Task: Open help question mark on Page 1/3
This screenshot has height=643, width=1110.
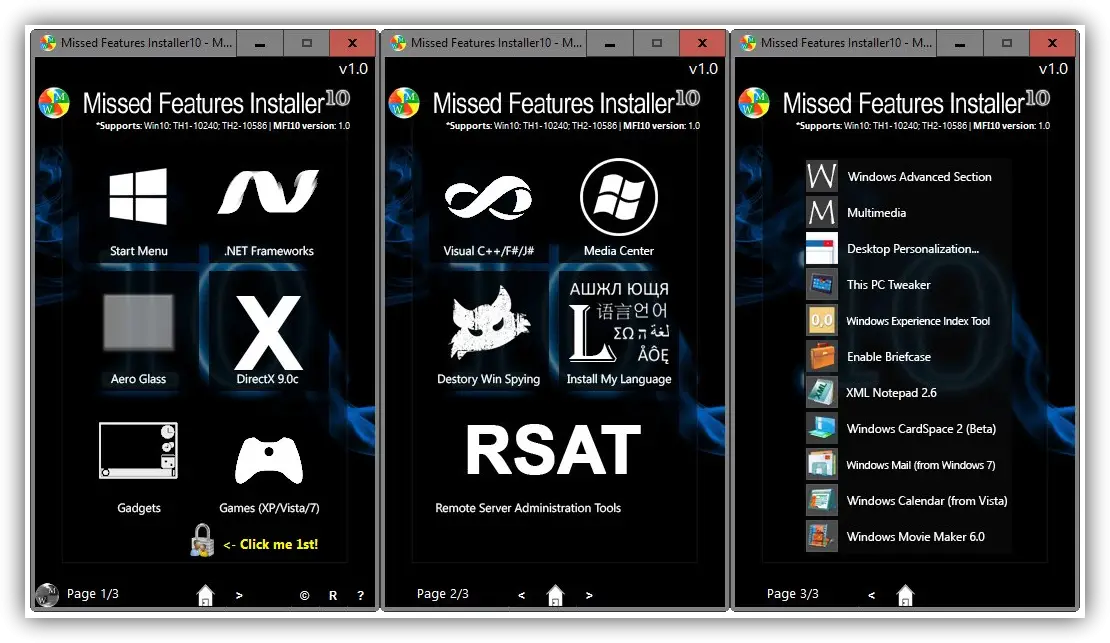Action: coord(360,596)
